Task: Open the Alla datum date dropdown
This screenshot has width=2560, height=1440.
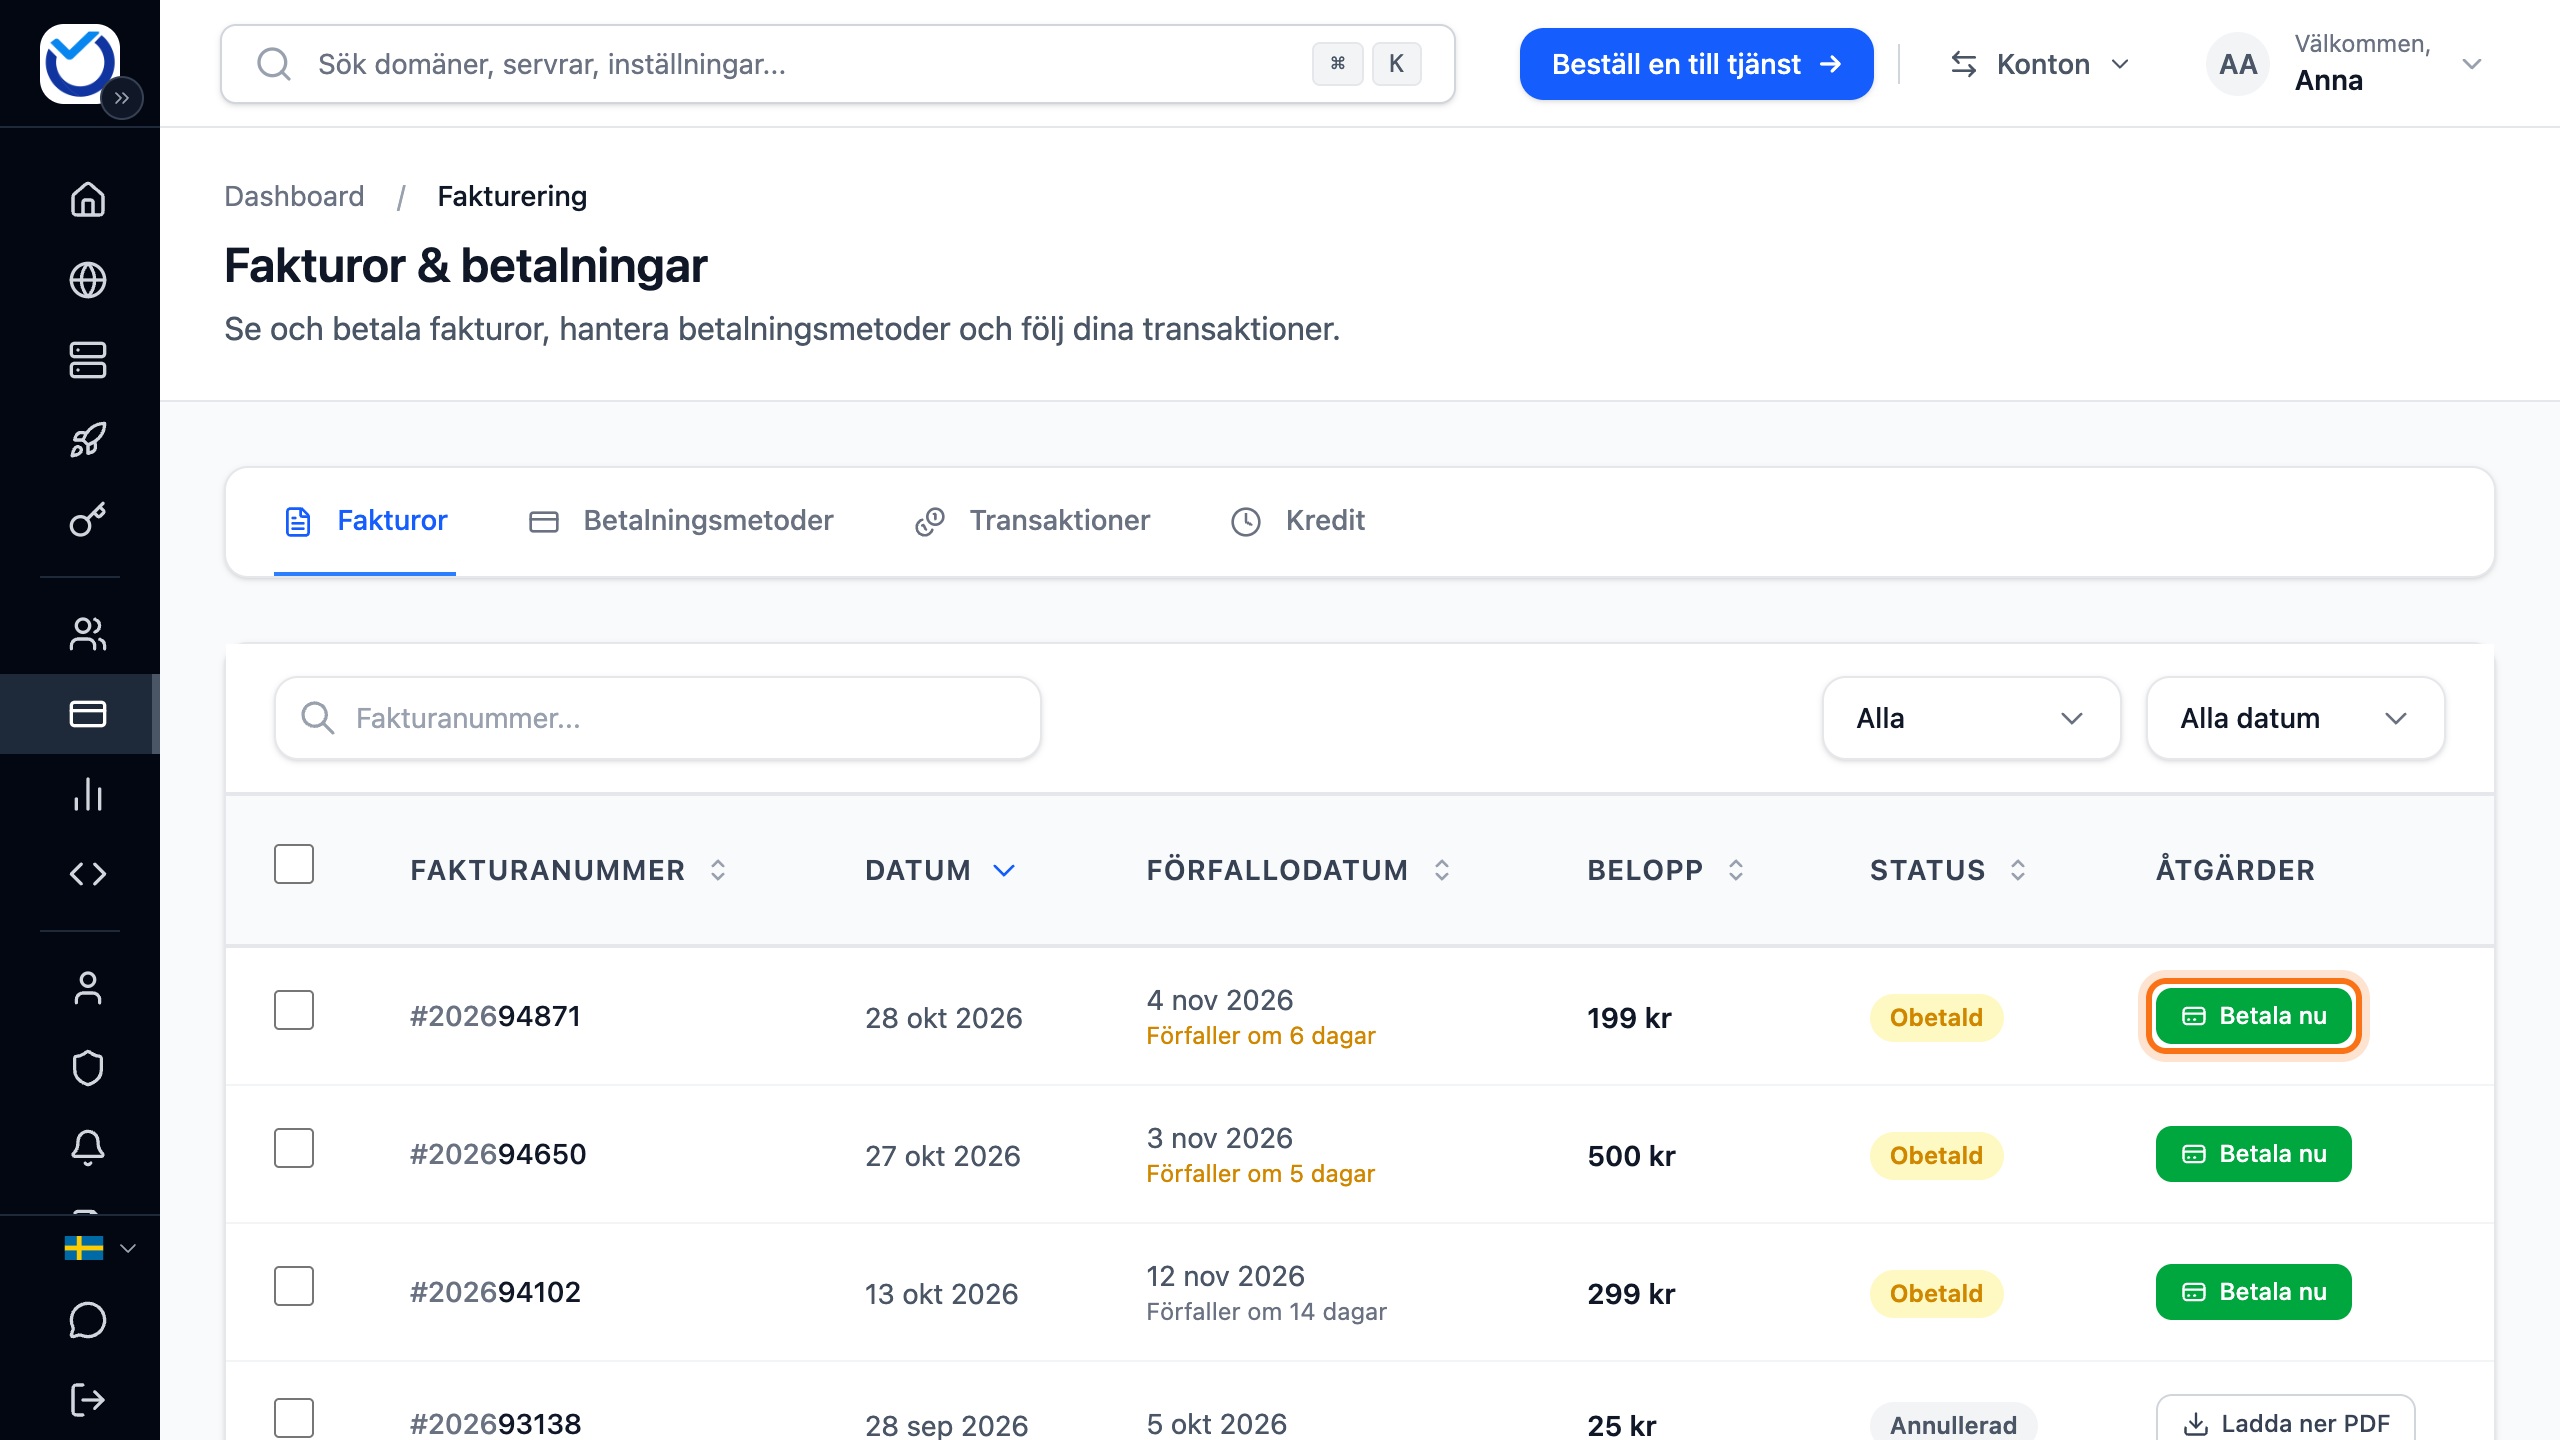Action: click(x=2295, y=718)
